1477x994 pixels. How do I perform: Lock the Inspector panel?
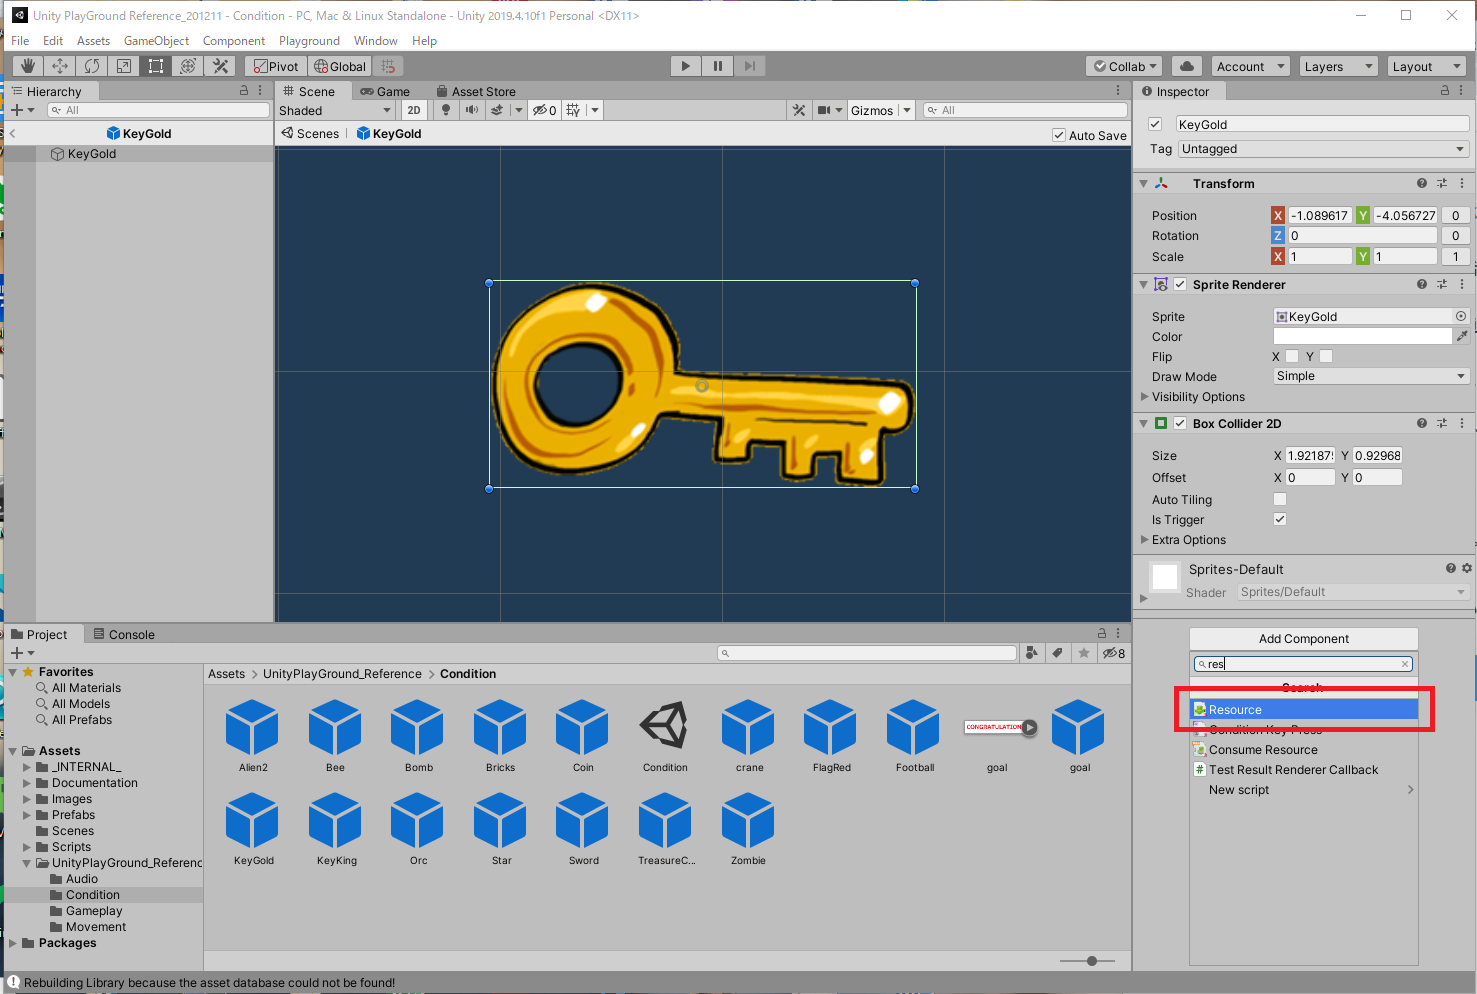pyautogui.click(x=1444, y=91)
